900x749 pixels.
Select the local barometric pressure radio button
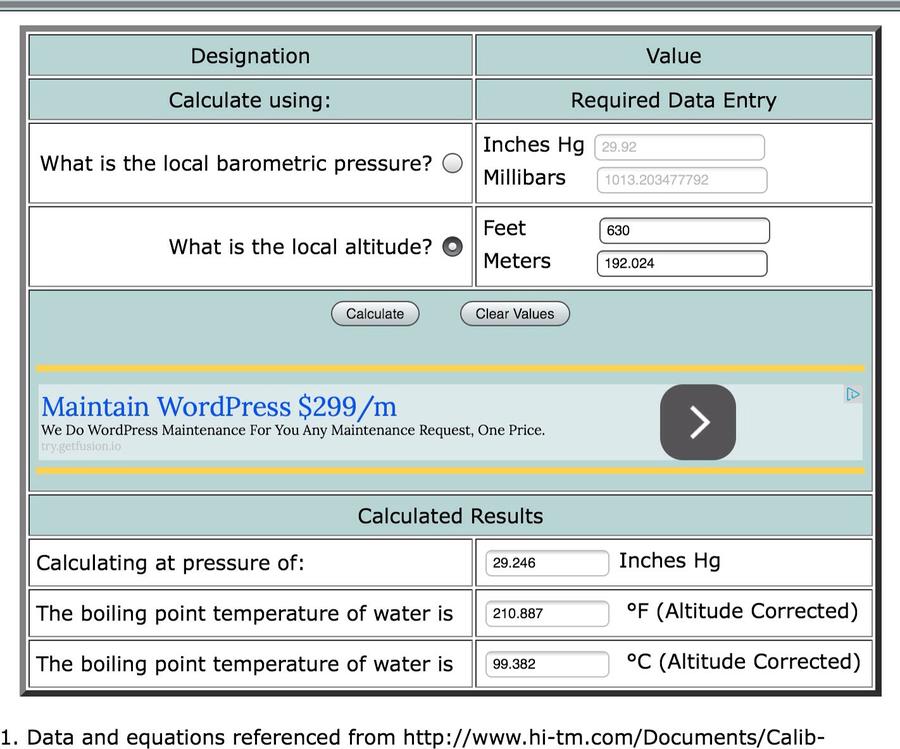coord(452,164)
